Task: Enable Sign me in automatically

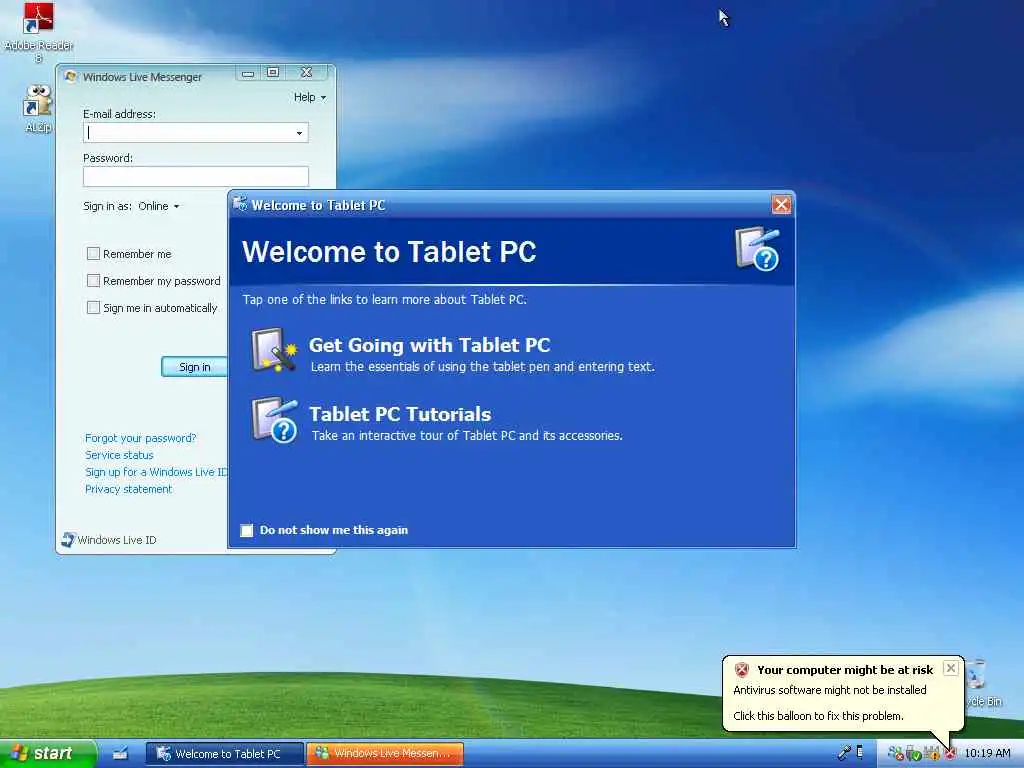Action: click(x=93, y=308)
